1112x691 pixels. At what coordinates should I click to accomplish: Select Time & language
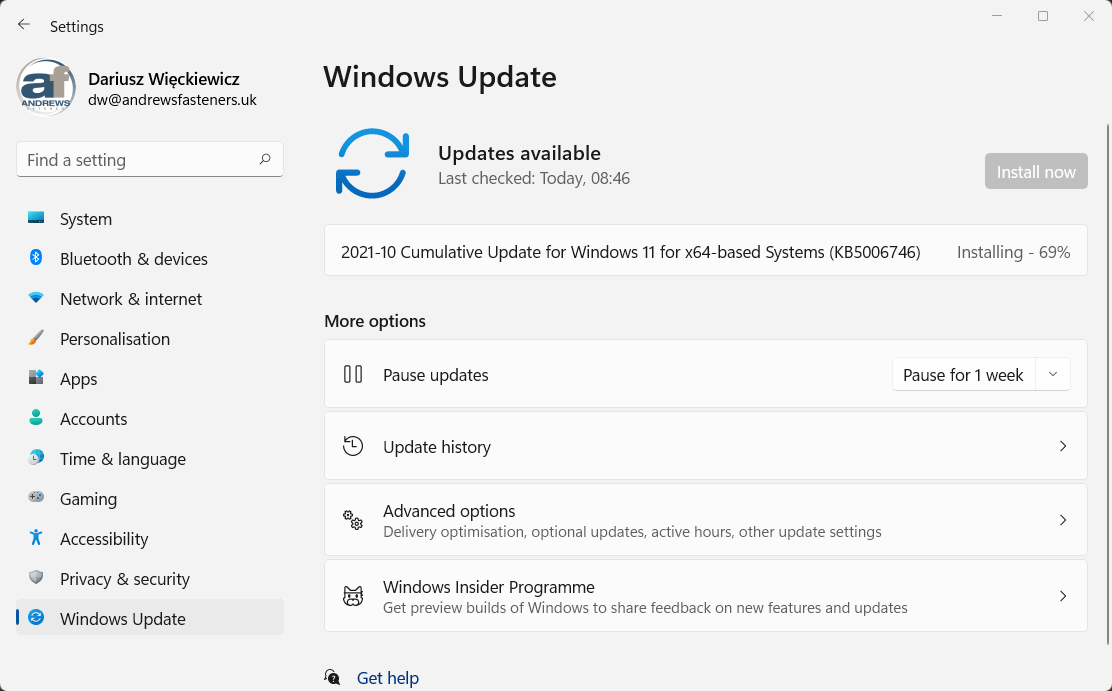[150, 459]
